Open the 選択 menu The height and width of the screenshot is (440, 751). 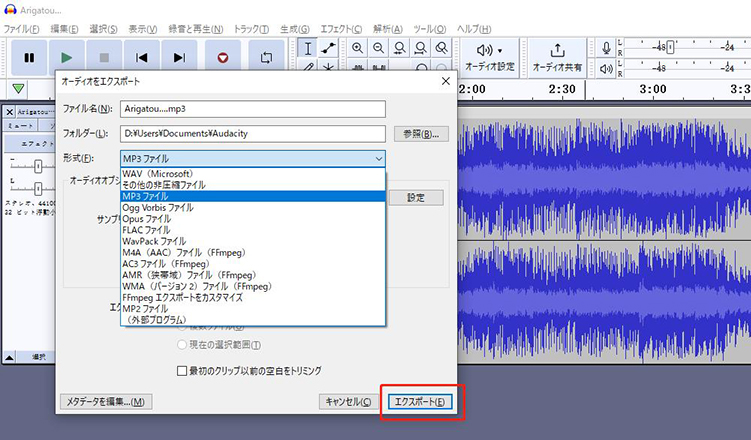[103, 29]
